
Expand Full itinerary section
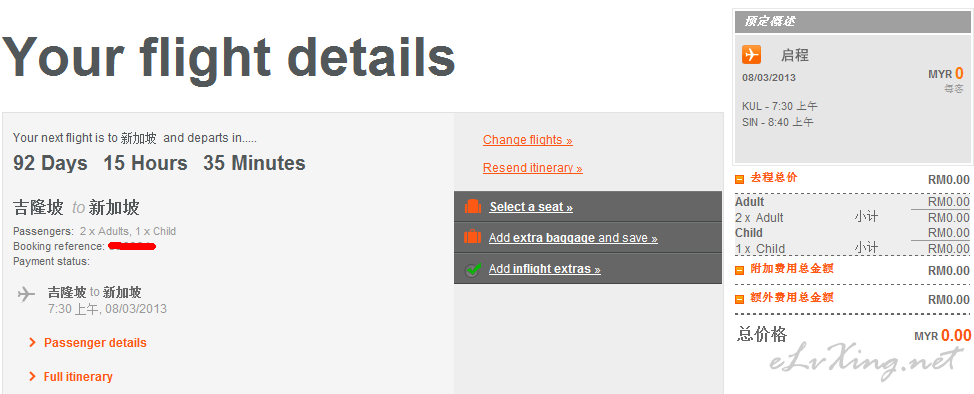tap(78, 377)
